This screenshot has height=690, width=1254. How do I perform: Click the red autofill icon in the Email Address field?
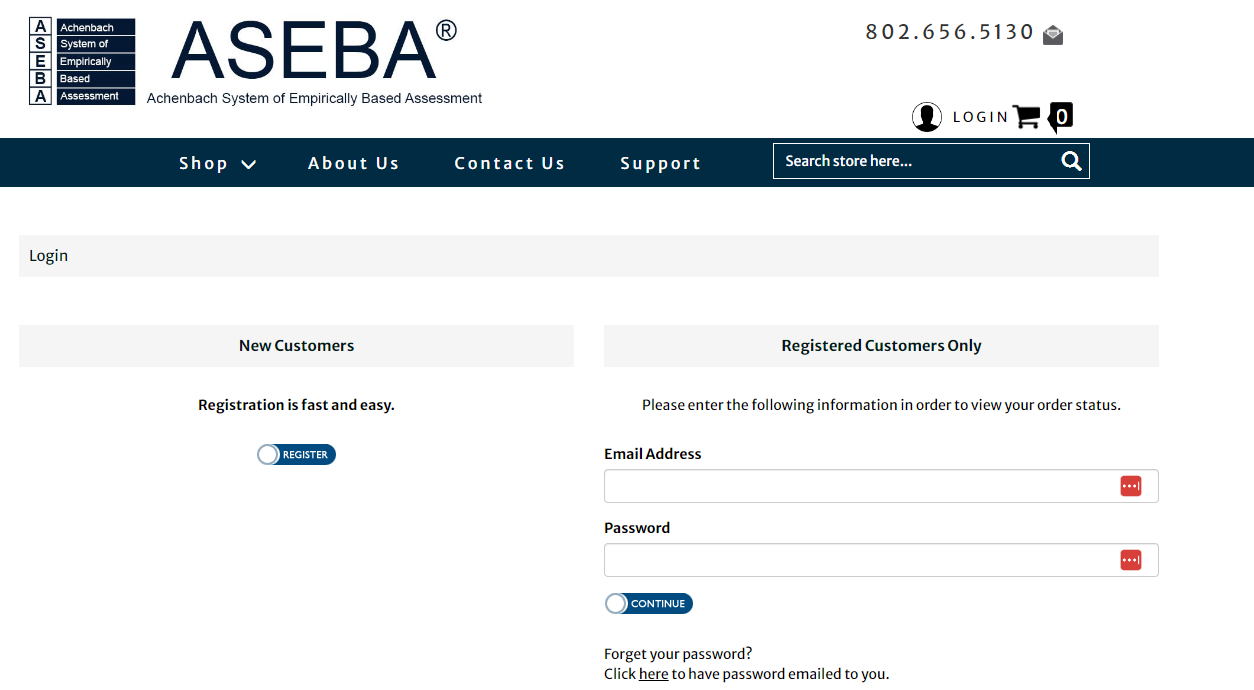(x=1131, y=486)
